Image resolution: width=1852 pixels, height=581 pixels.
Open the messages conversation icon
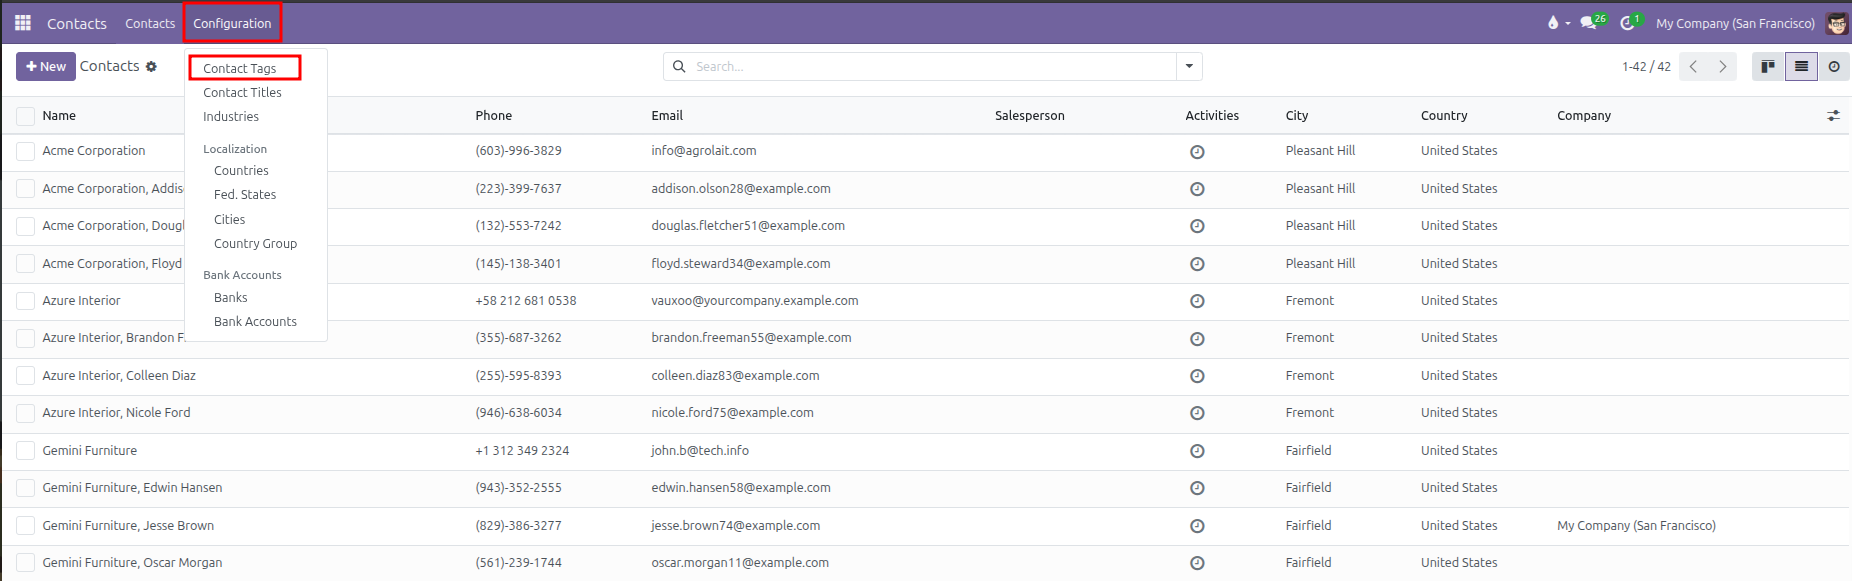tap(1588, 22)
